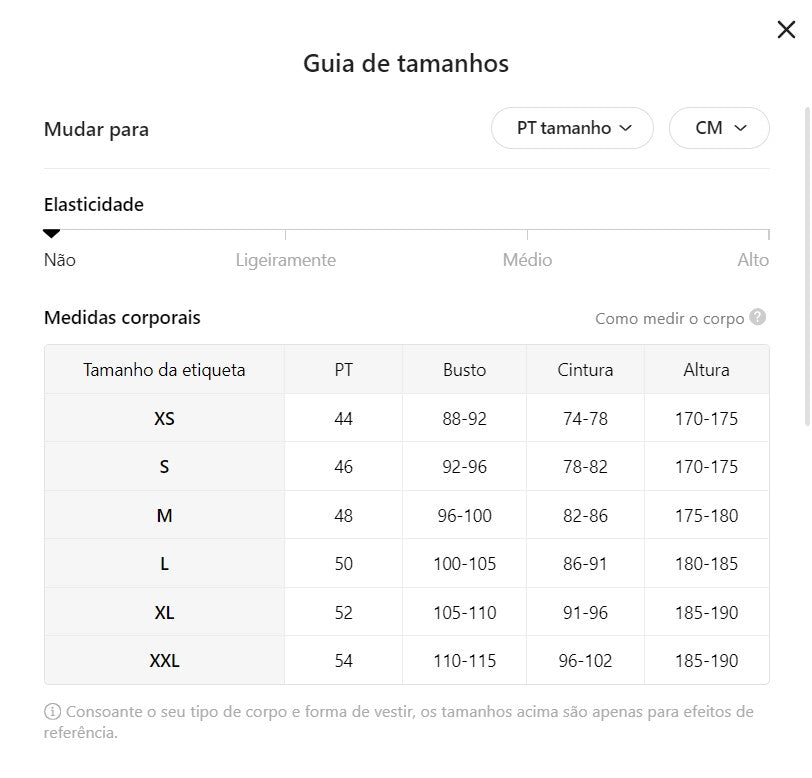Select the XL size row label
Image resolution: width=812 pixels, height=778 pixels.
164,613
